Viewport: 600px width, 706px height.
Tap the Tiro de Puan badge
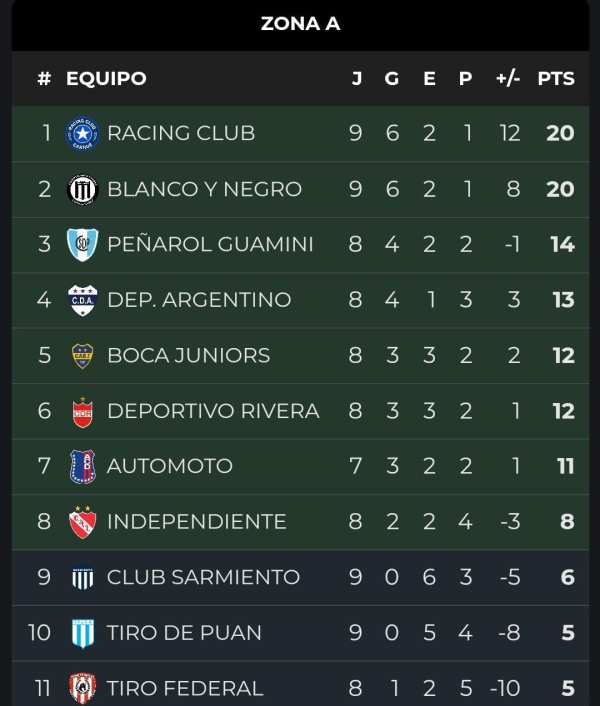coord(83,633)
